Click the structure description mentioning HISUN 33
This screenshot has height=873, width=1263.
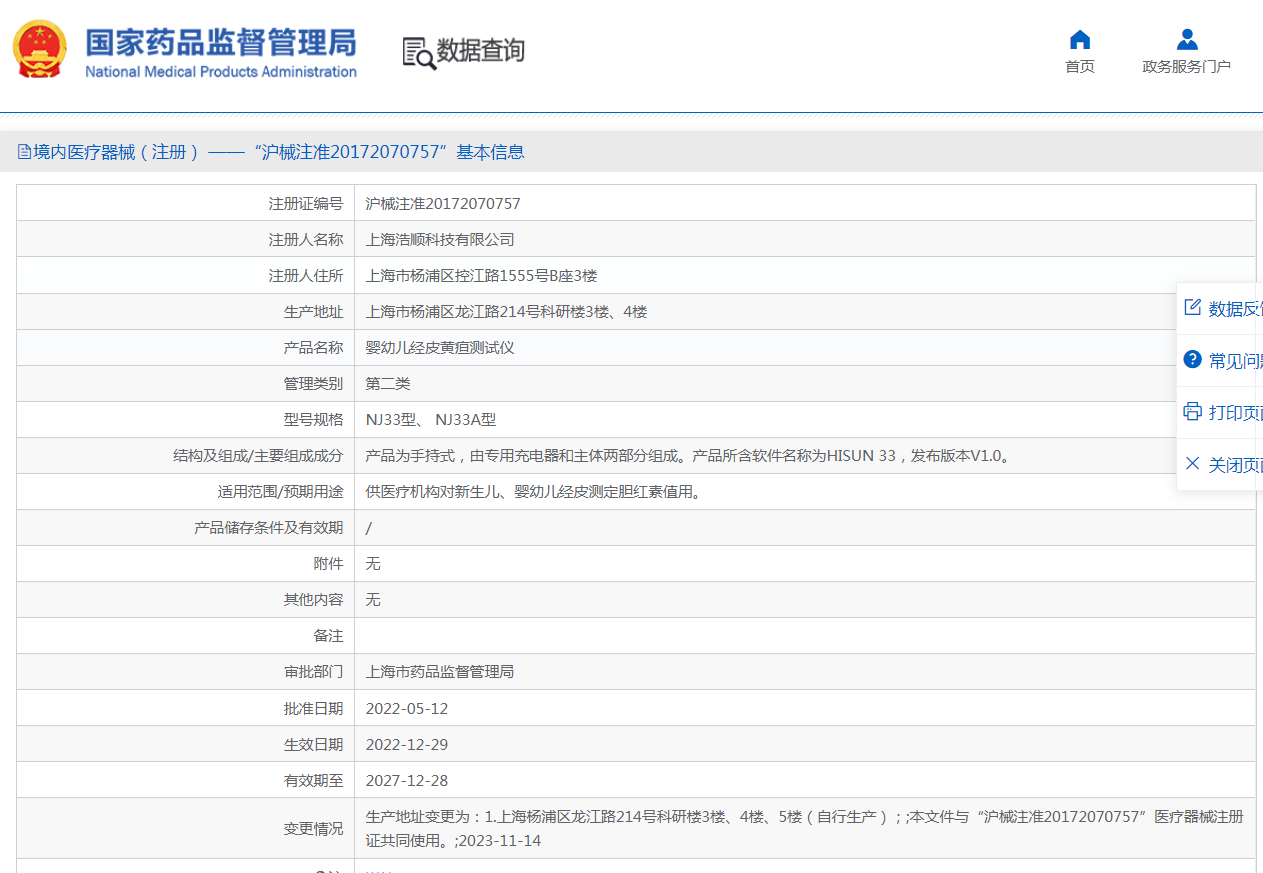[x=690, y=455]
